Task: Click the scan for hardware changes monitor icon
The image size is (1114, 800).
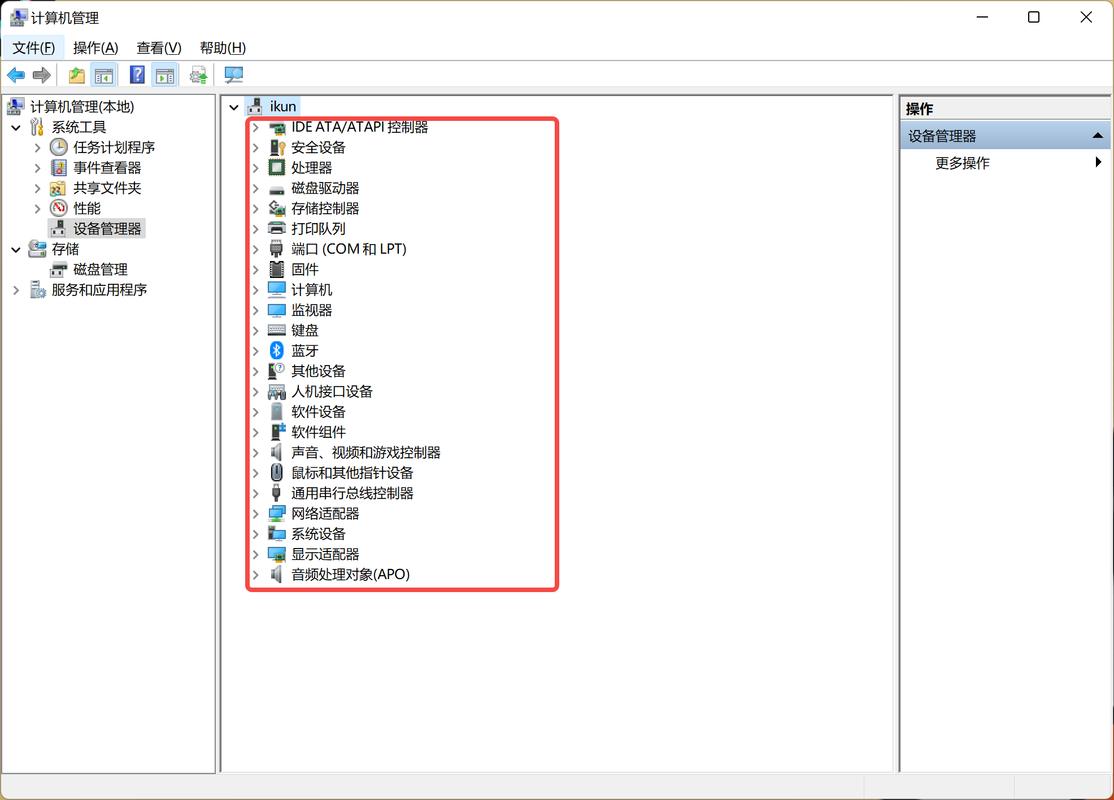Action: [x=234, y=75]
